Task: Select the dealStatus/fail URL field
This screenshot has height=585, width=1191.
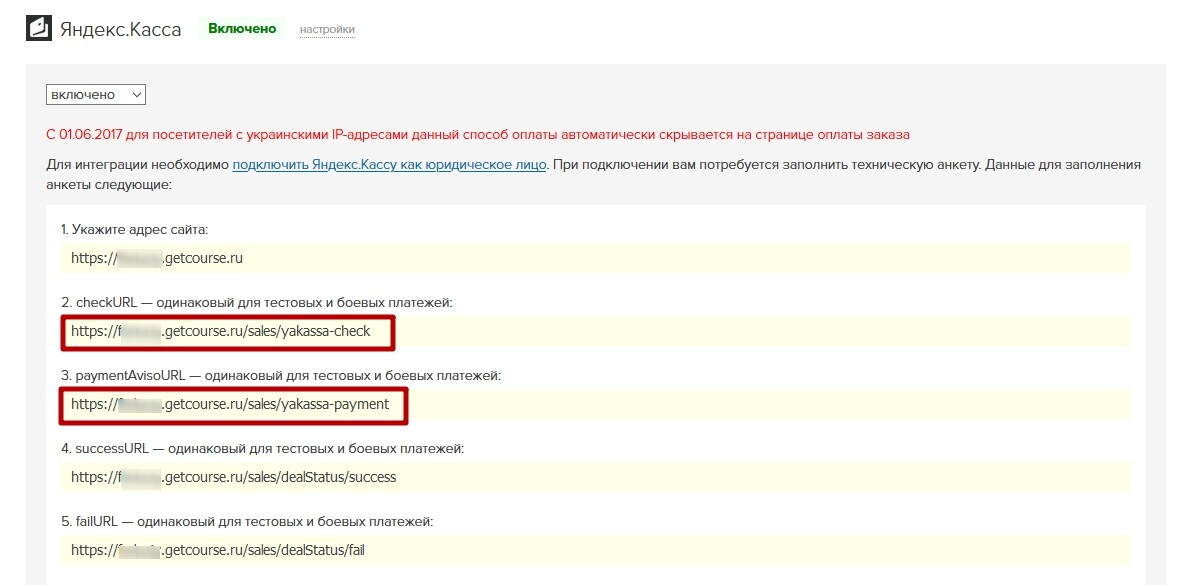Action: pos(596,550)
